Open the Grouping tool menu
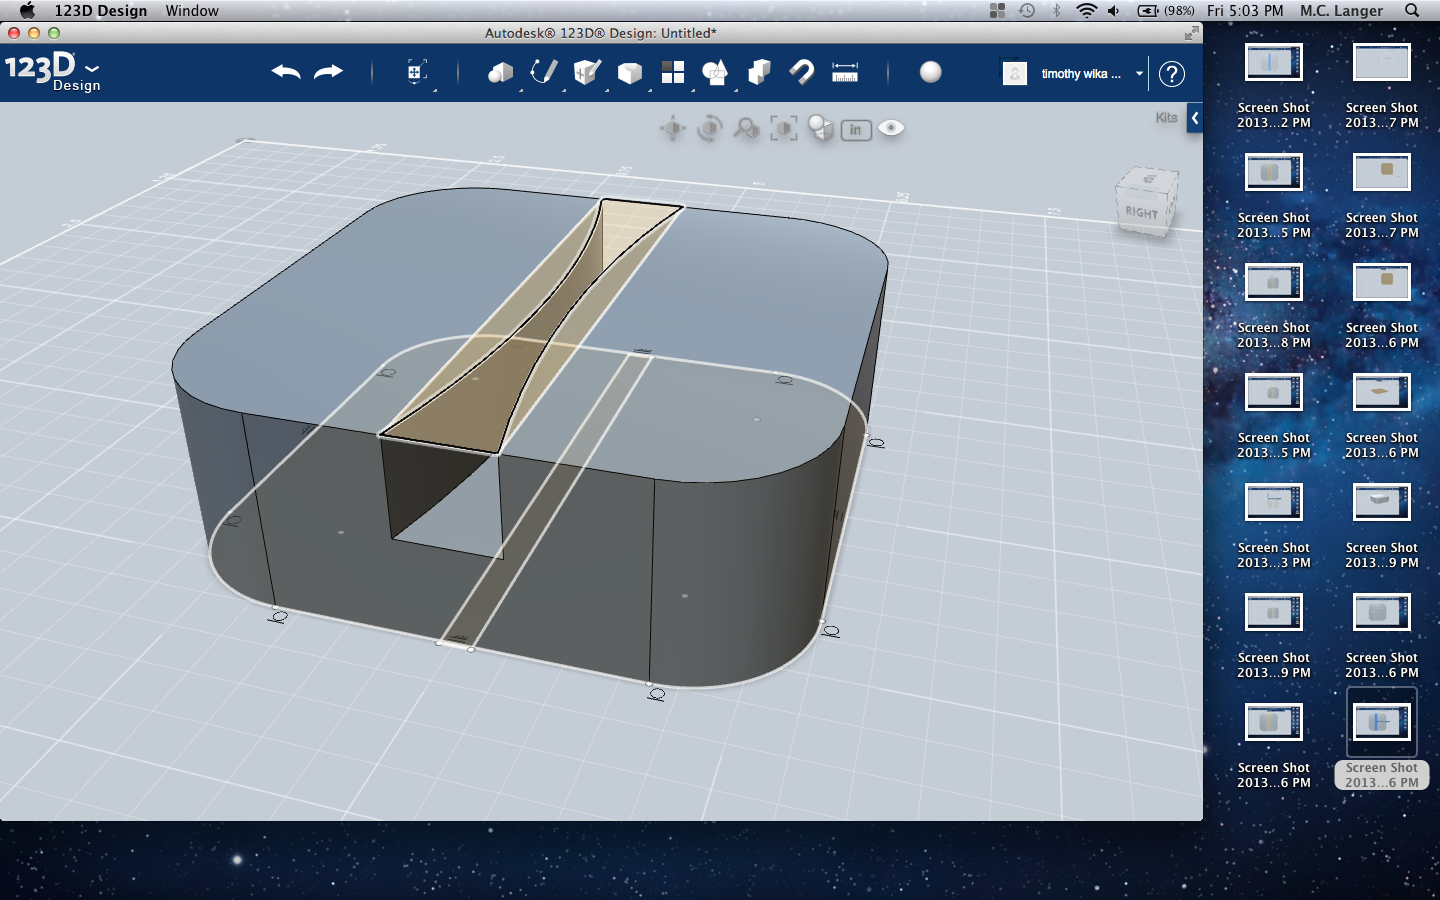 pos(715,72)
